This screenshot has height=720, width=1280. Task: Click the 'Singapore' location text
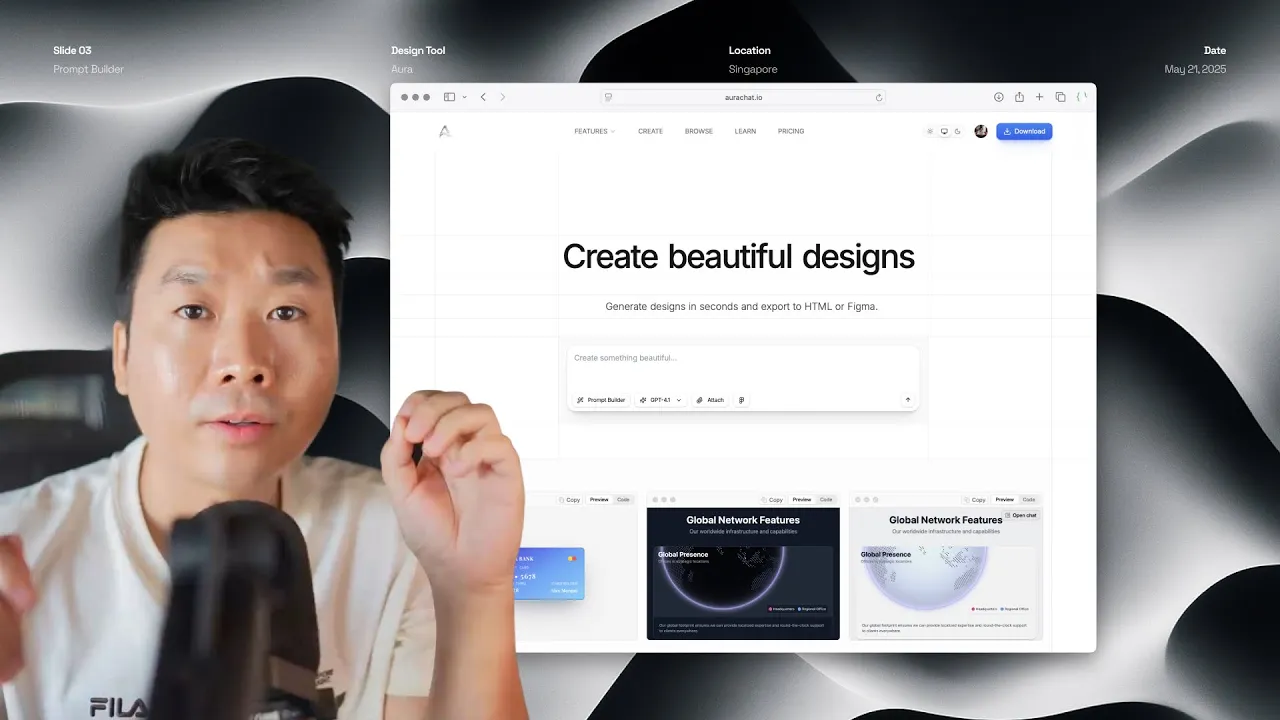(753, 69)
